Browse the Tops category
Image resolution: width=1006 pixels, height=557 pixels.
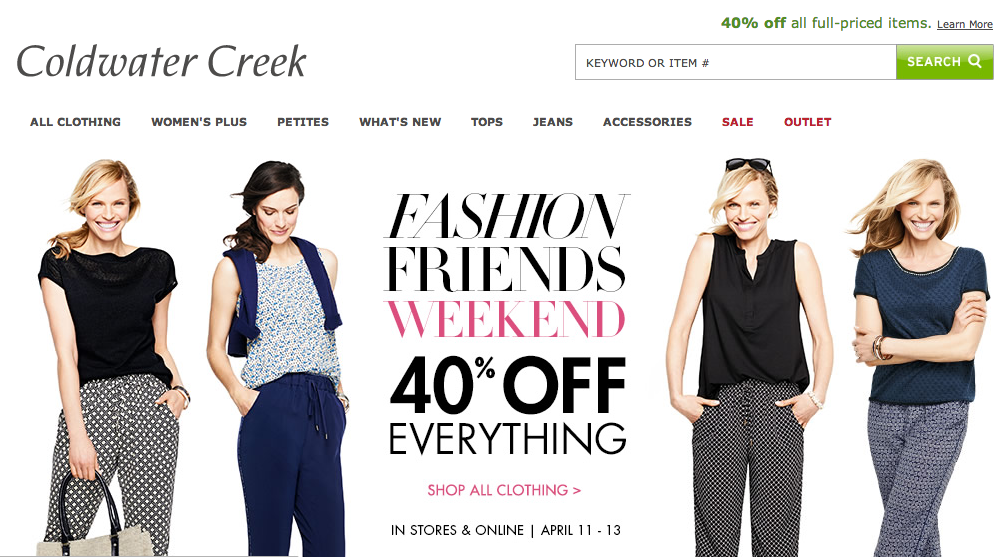[x=487, y=122]
